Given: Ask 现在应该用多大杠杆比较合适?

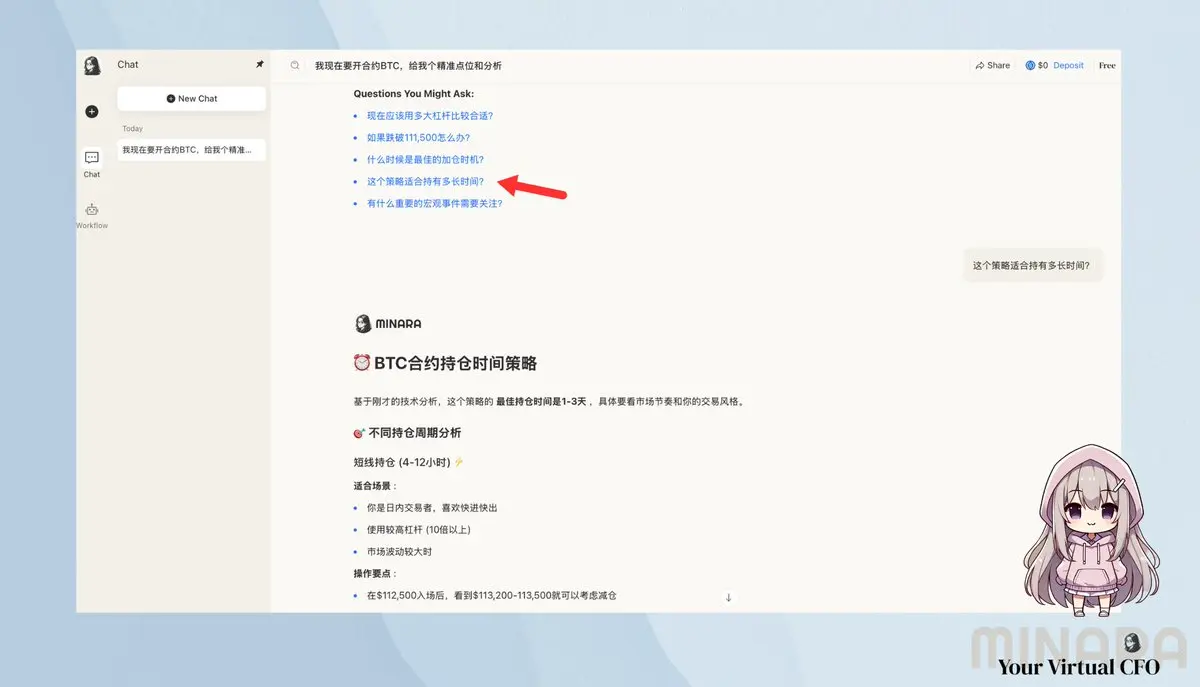Looking at the screenshot, I should [x=430, y=116].
